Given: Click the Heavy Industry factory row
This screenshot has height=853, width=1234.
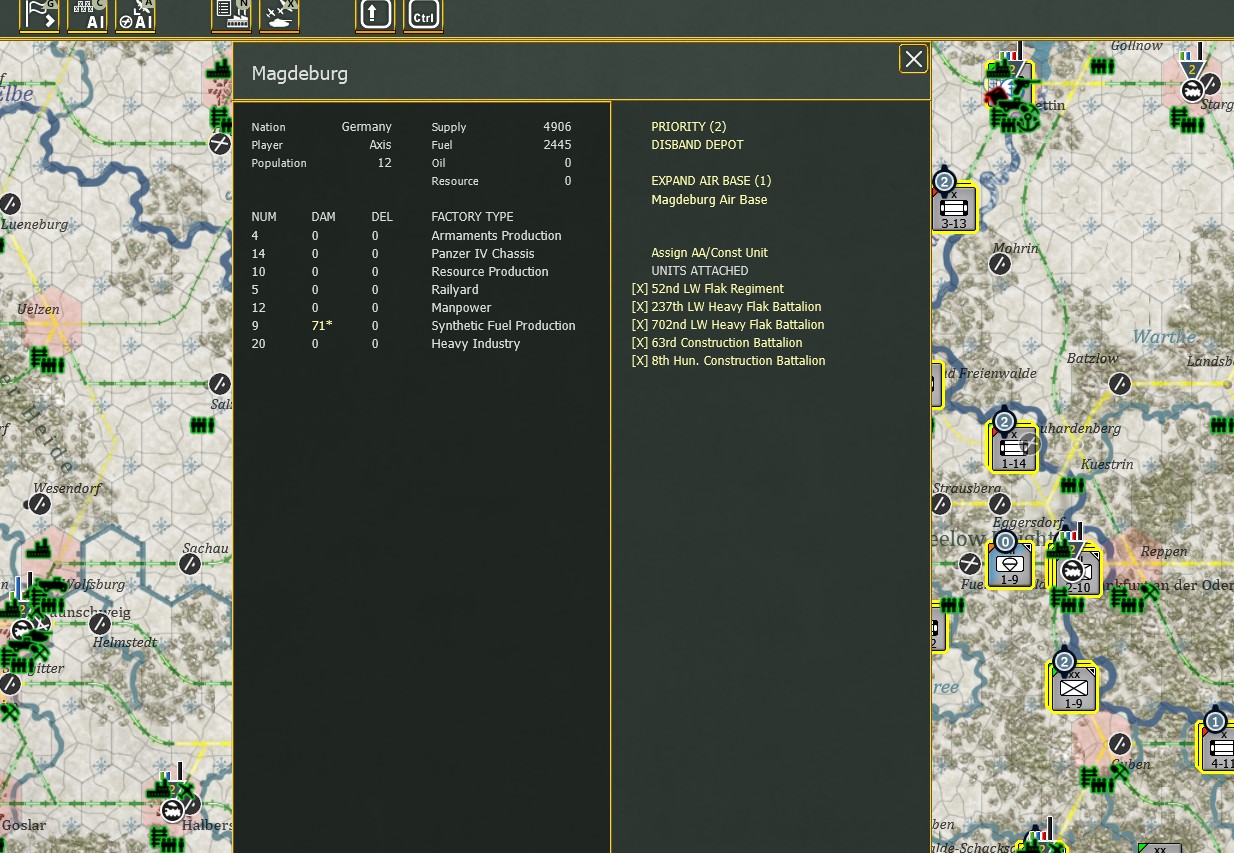Looking at the screenshot, I should [386, 344].
